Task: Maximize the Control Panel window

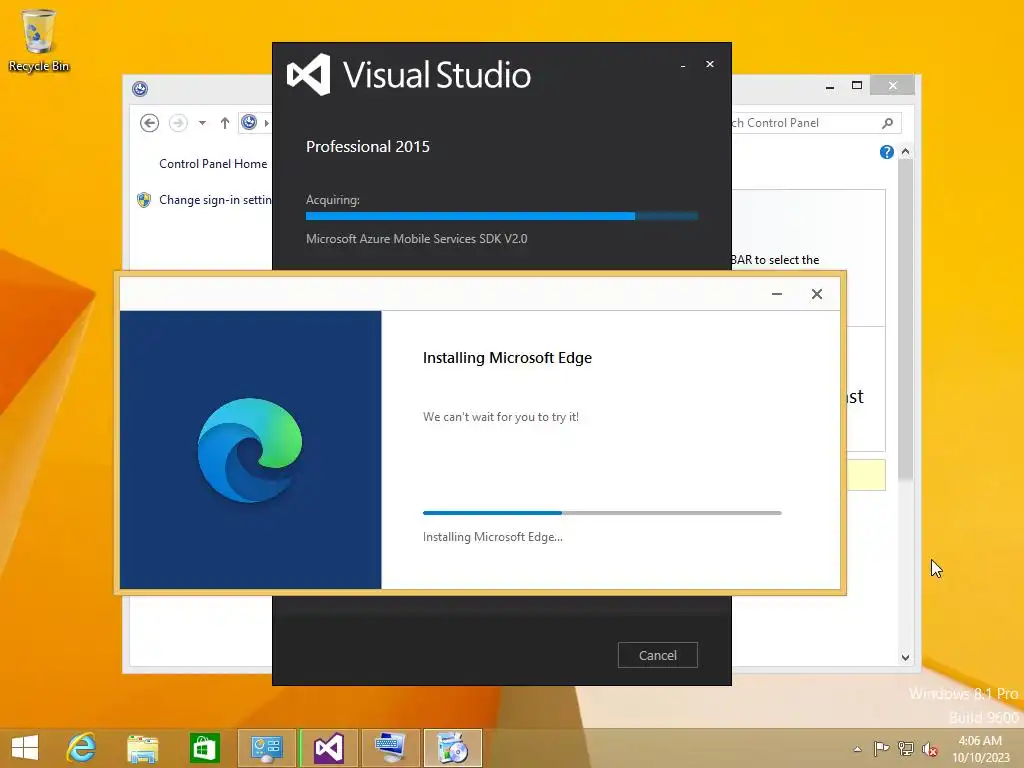Action: point(857,86)
